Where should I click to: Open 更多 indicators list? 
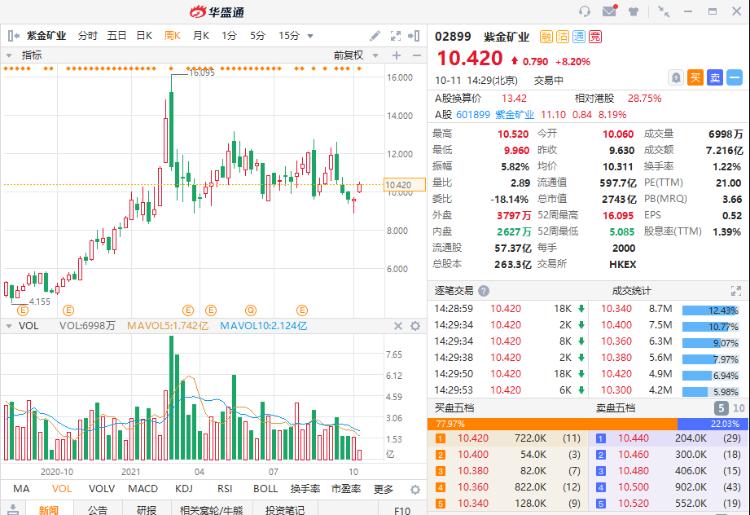(383, 489)
